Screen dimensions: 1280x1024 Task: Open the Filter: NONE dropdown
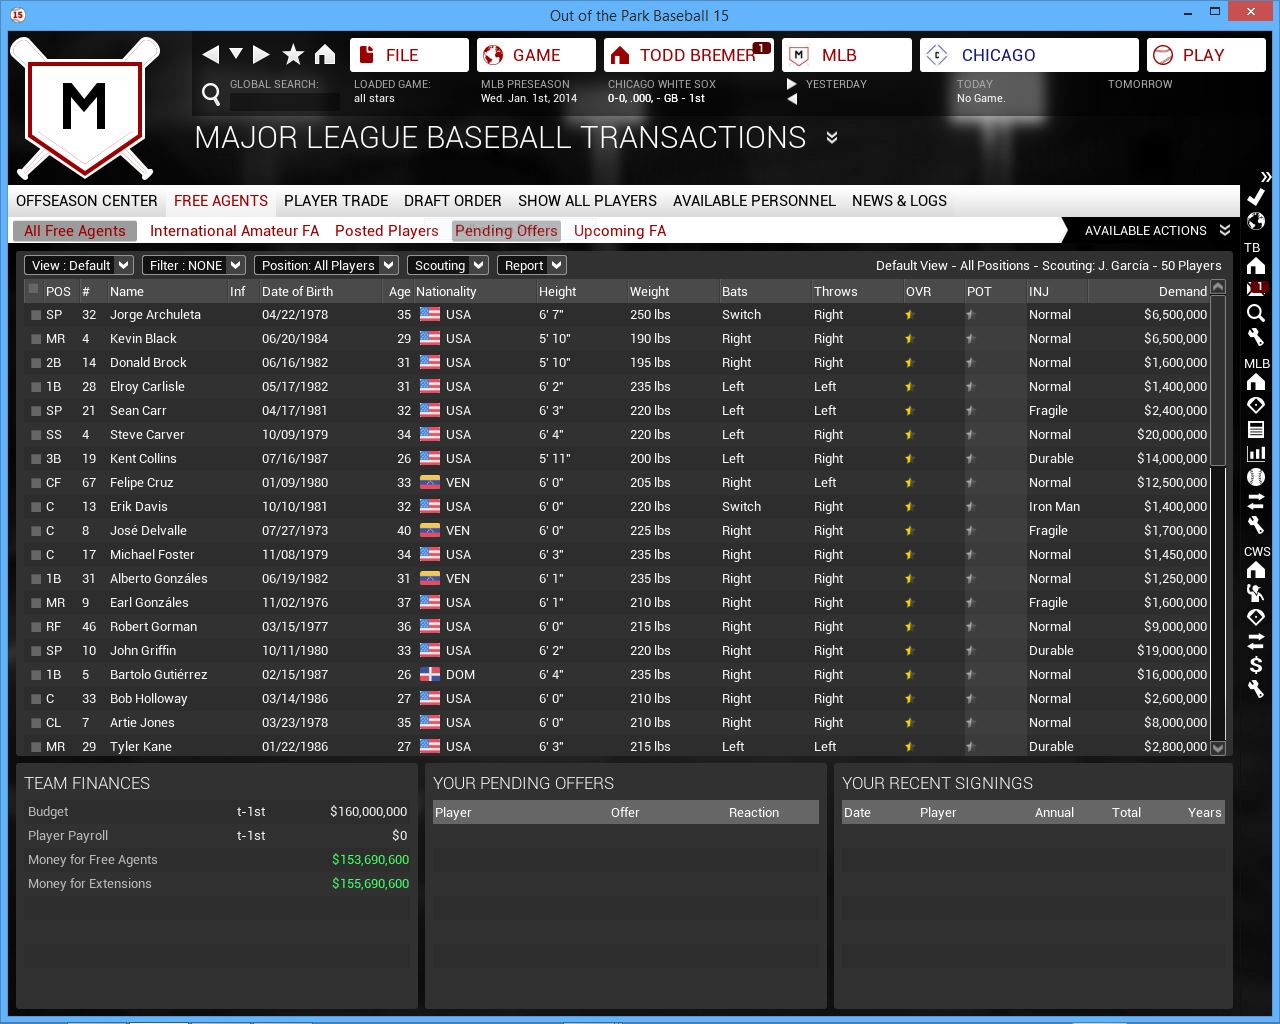(x=194, y=265)
